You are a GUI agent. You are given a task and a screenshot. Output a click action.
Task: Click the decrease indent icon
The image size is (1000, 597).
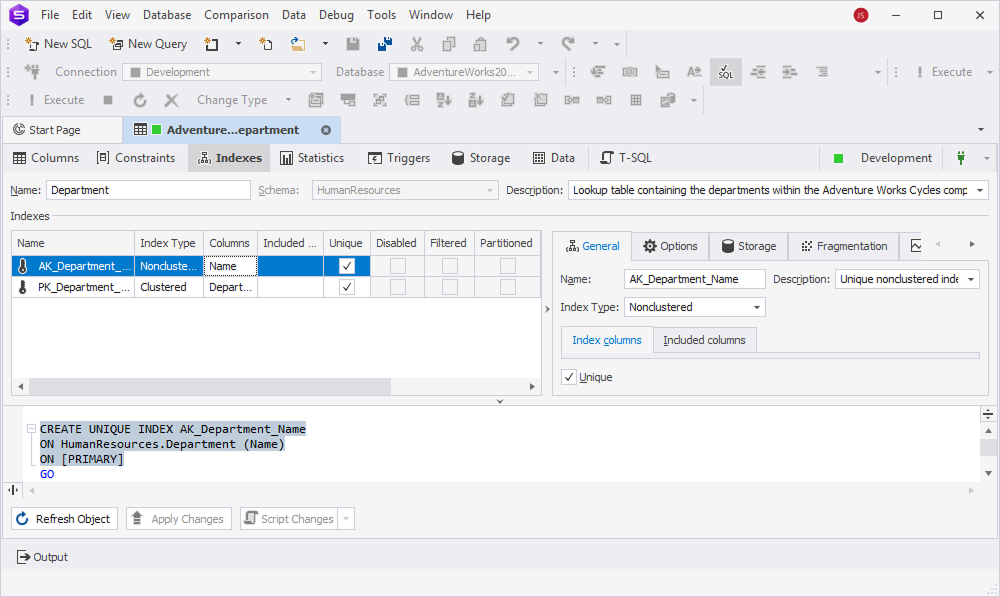[x=758, y=72]
